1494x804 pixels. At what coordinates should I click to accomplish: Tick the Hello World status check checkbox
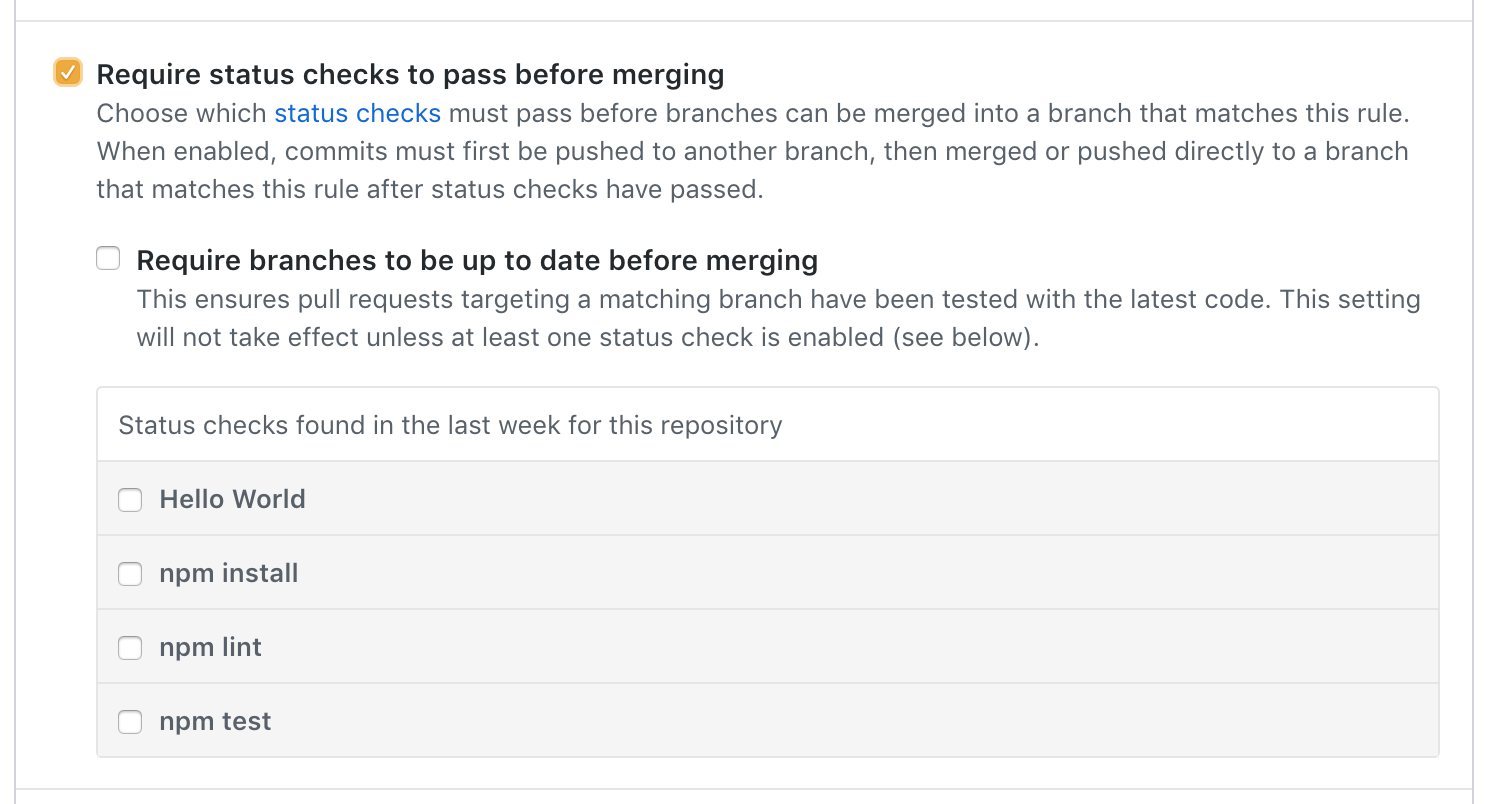pyautogui.click(x=130, y=499)
